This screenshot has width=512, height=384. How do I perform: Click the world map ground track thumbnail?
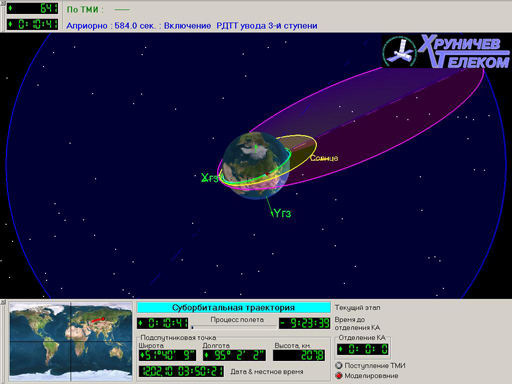(x=71, y=341)
